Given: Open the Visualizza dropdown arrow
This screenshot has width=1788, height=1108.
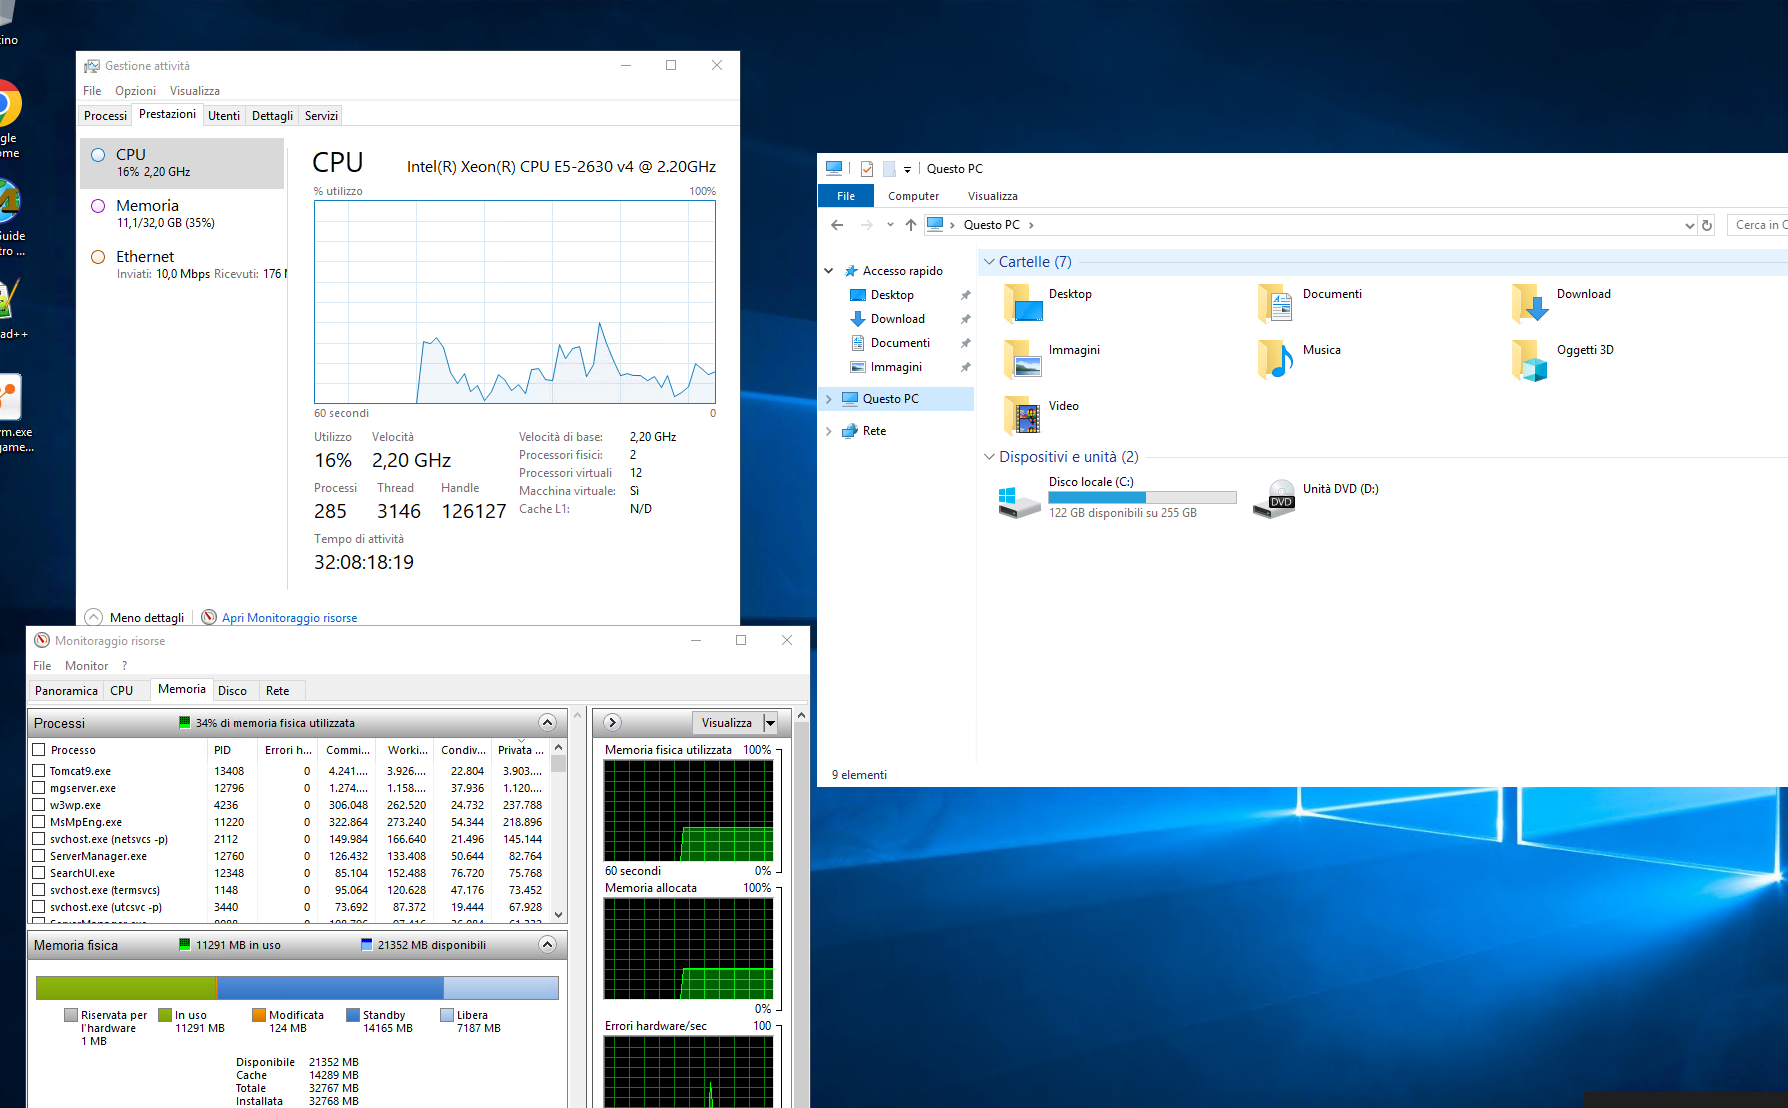Looking at the screenshot, I should tap(770, 723).
